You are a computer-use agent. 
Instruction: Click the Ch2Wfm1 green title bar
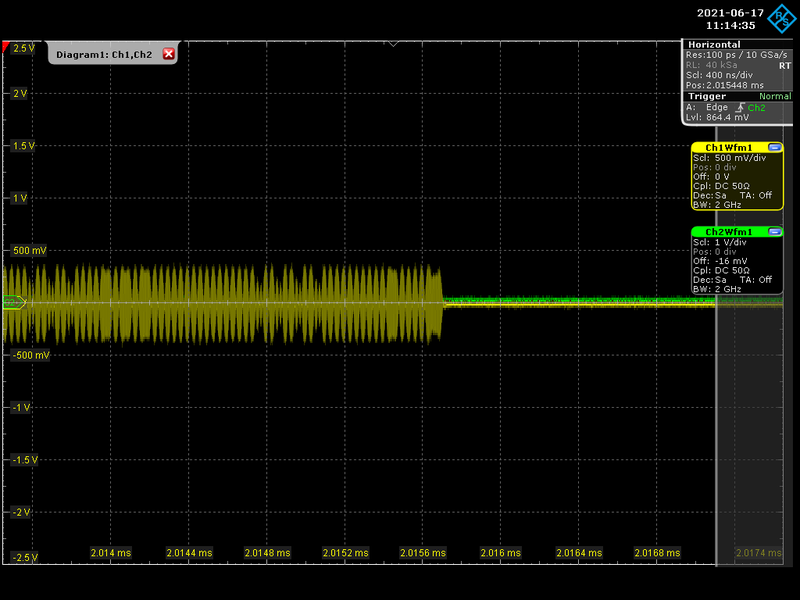coord(728,232)
